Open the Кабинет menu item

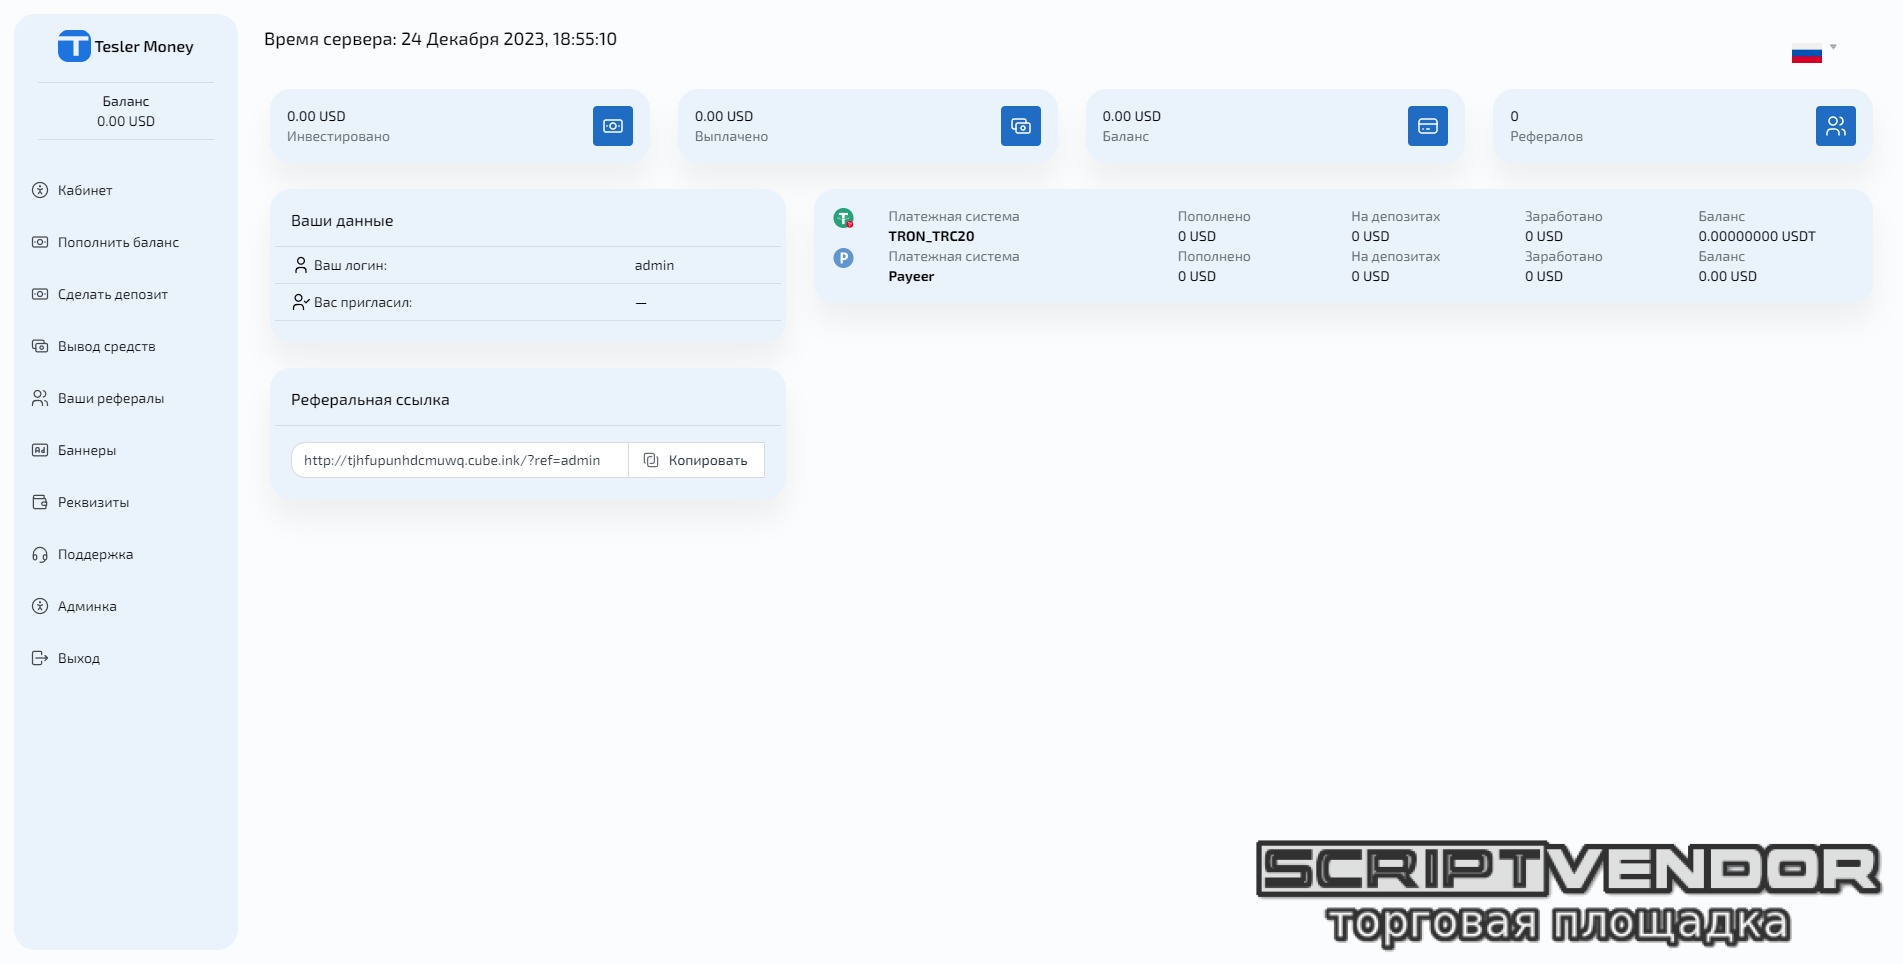point(85,190)
